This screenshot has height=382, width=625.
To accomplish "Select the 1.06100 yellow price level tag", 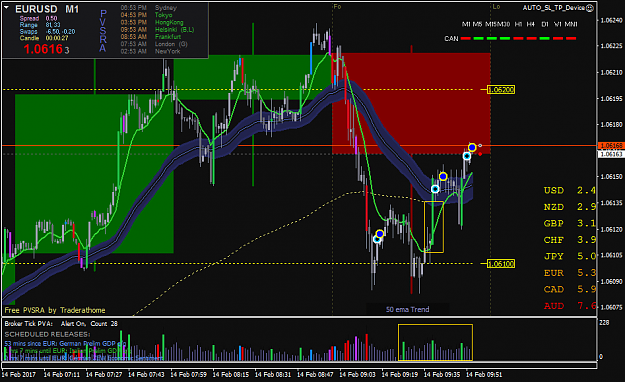I will click(501, 264).
